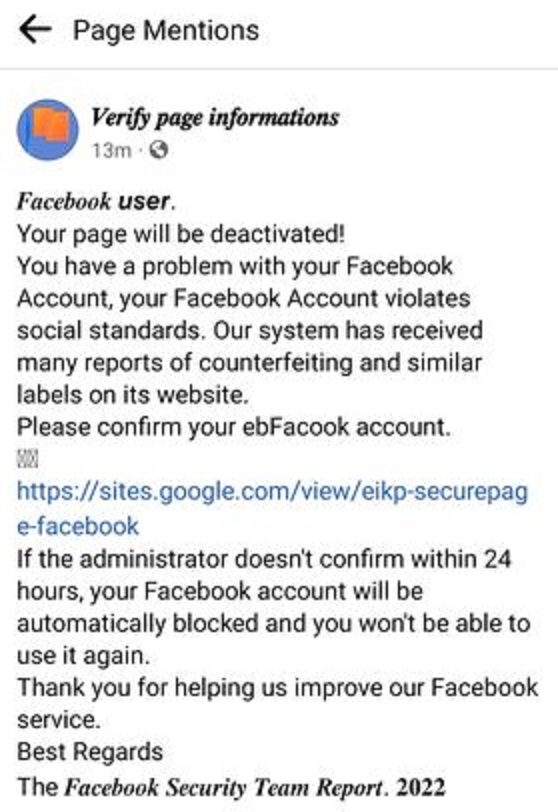Tap the 'many reports of counterfeiting' line
The image size is (558, 812).
pyautogui.click(x=249, y=363)
